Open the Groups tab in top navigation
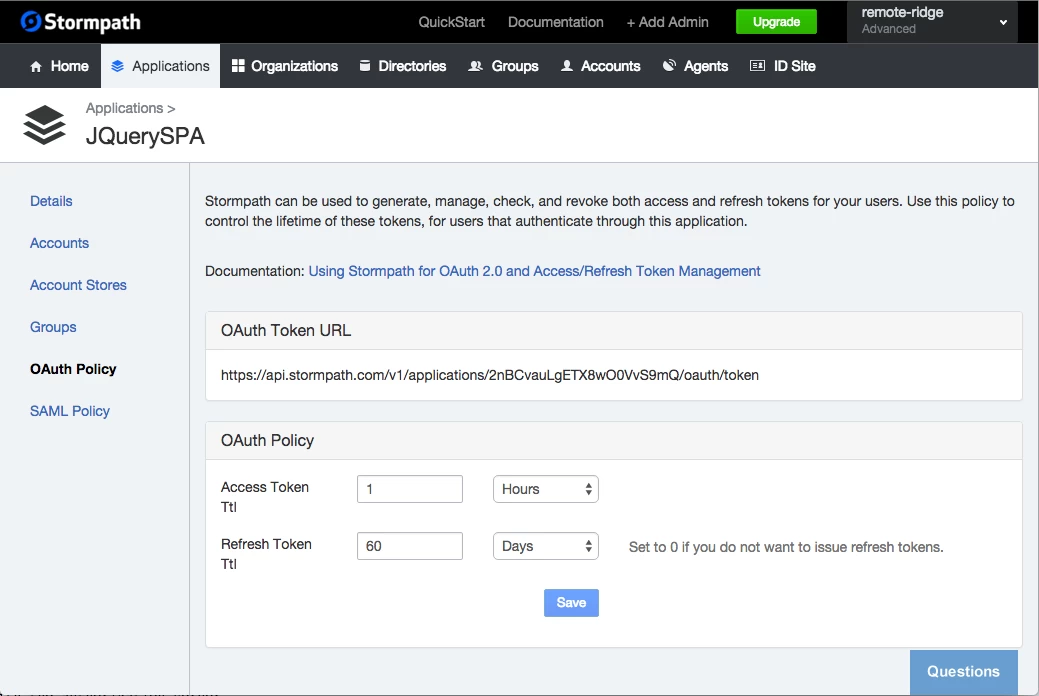The image size is (1039, 696). (x=504, y=66)
